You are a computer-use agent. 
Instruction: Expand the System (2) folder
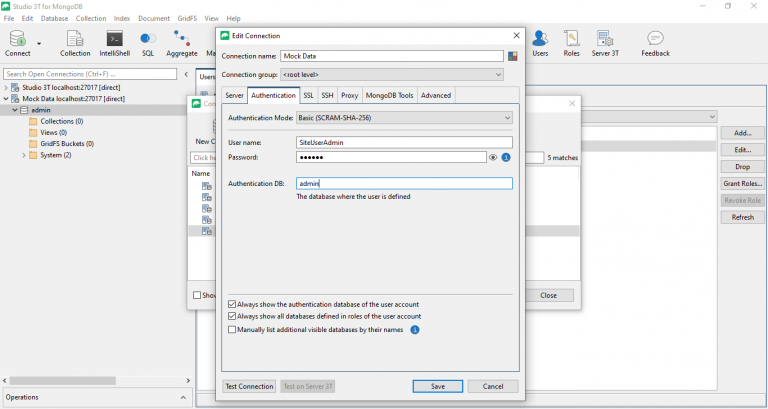tap(24, 155)
